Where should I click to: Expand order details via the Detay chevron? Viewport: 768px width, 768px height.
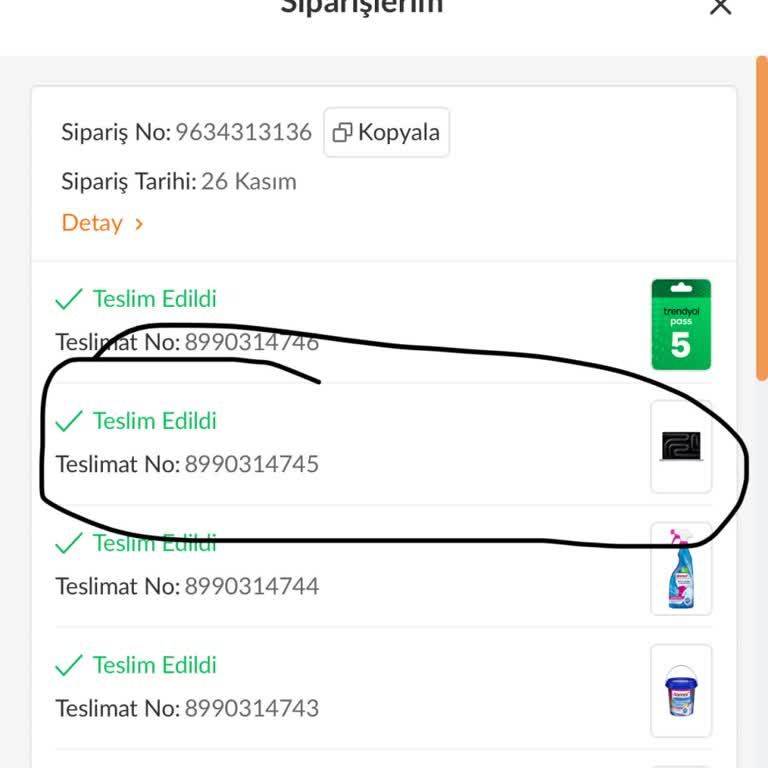[139, 224]
